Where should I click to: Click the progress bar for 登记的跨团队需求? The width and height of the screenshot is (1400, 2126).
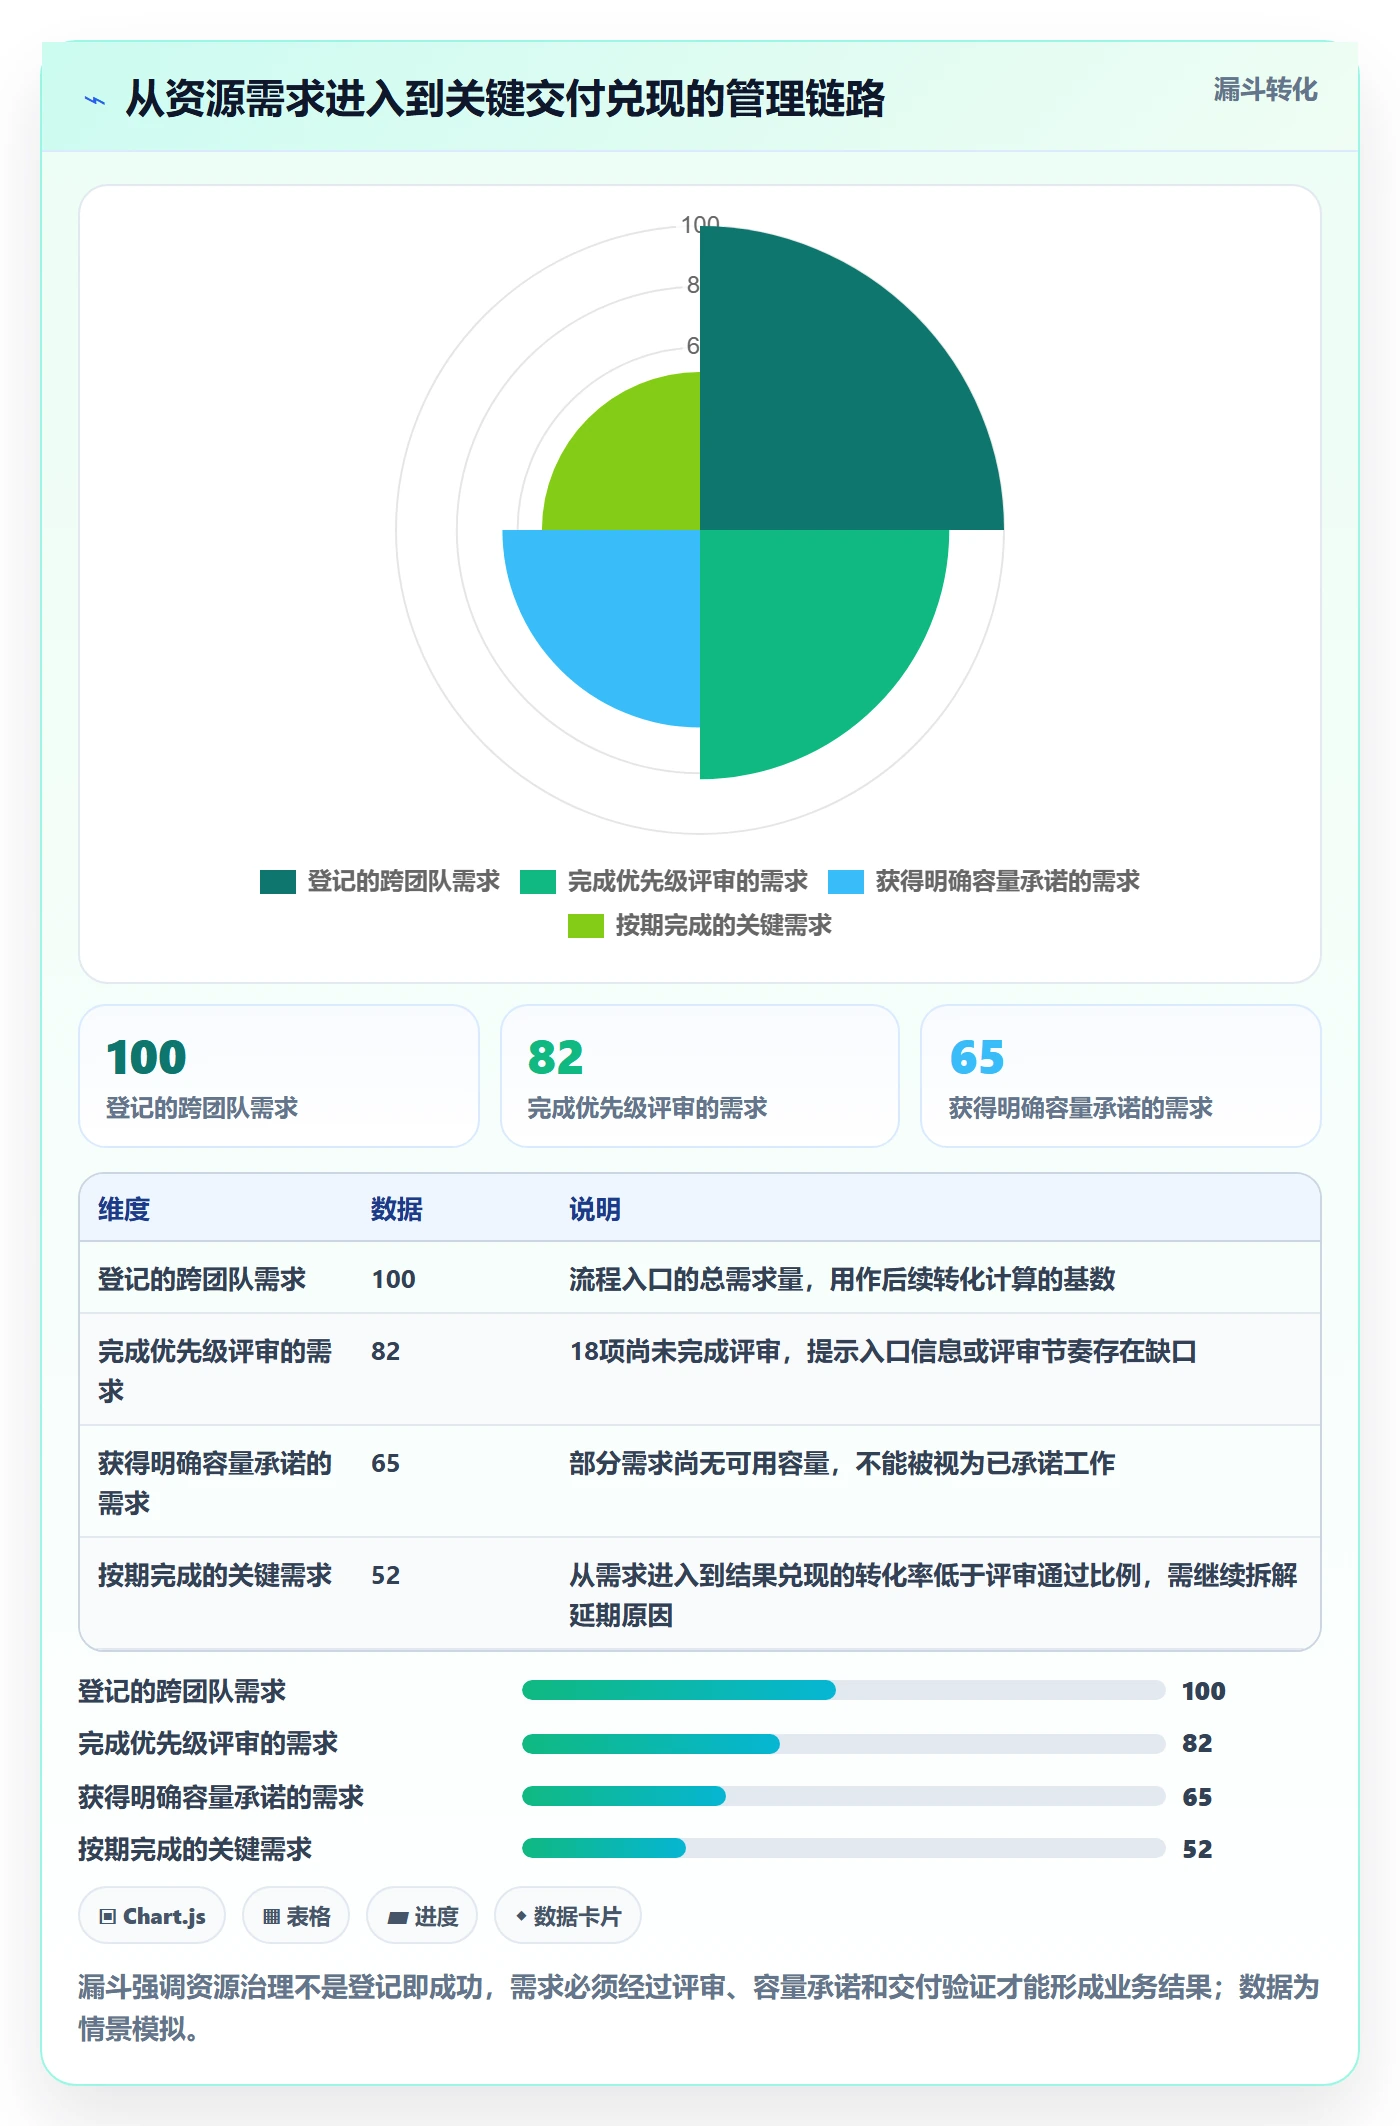tap(843, 1690)
